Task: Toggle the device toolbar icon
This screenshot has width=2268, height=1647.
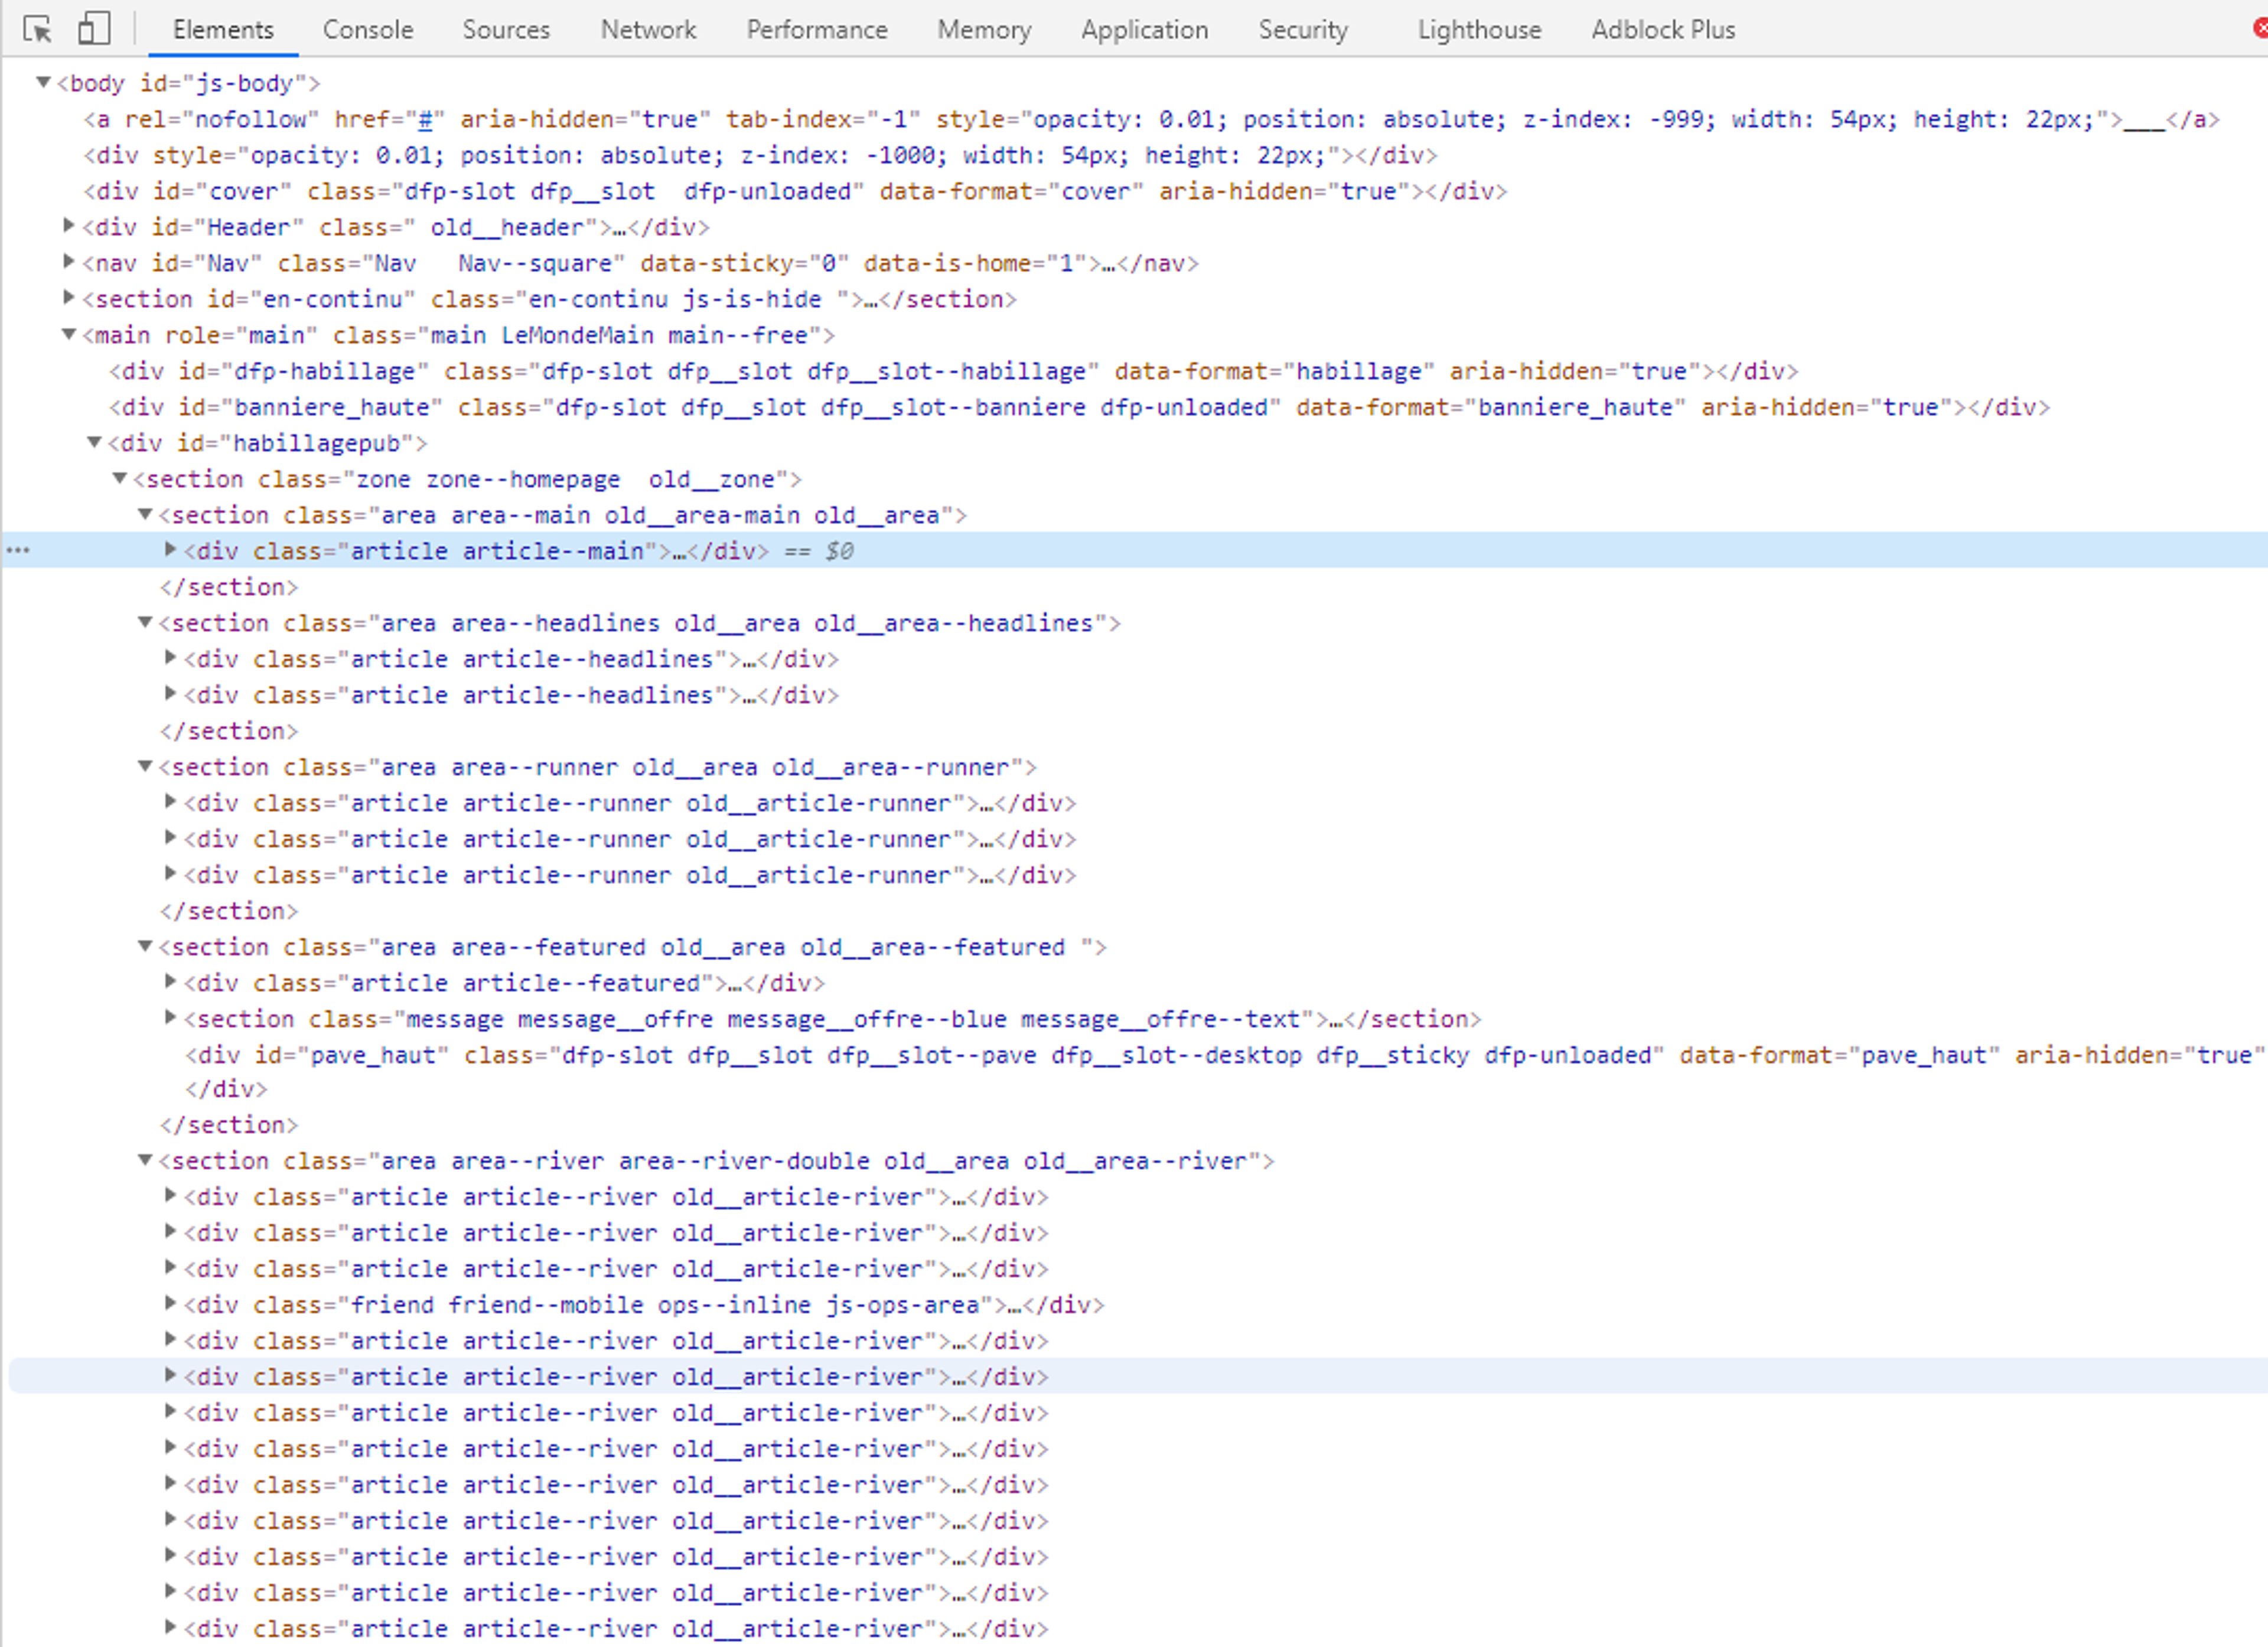Action: pyautogui.click(x=93, y=29)
